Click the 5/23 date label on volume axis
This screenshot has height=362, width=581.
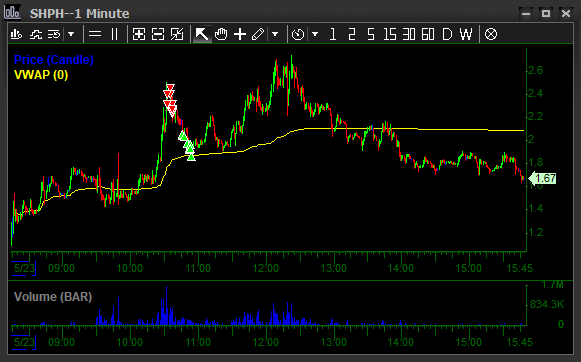pos(24,342)
